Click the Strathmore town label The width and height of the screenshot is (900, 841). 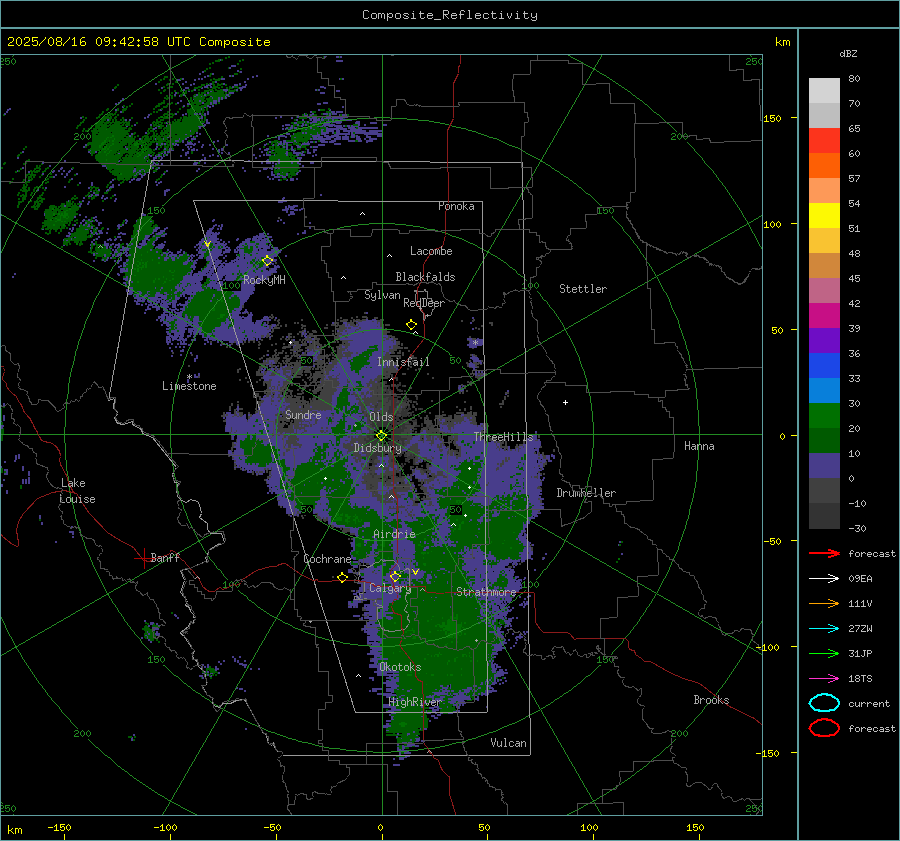486,592
